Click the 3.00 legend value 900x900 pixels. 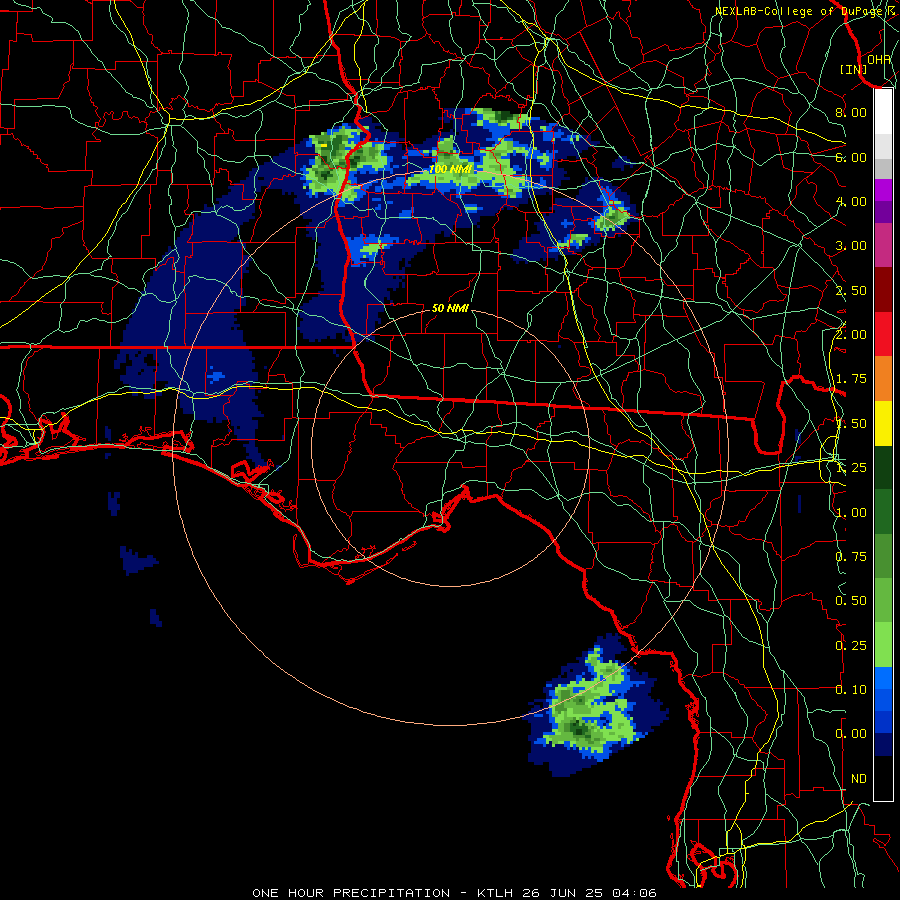coord(851,246)
